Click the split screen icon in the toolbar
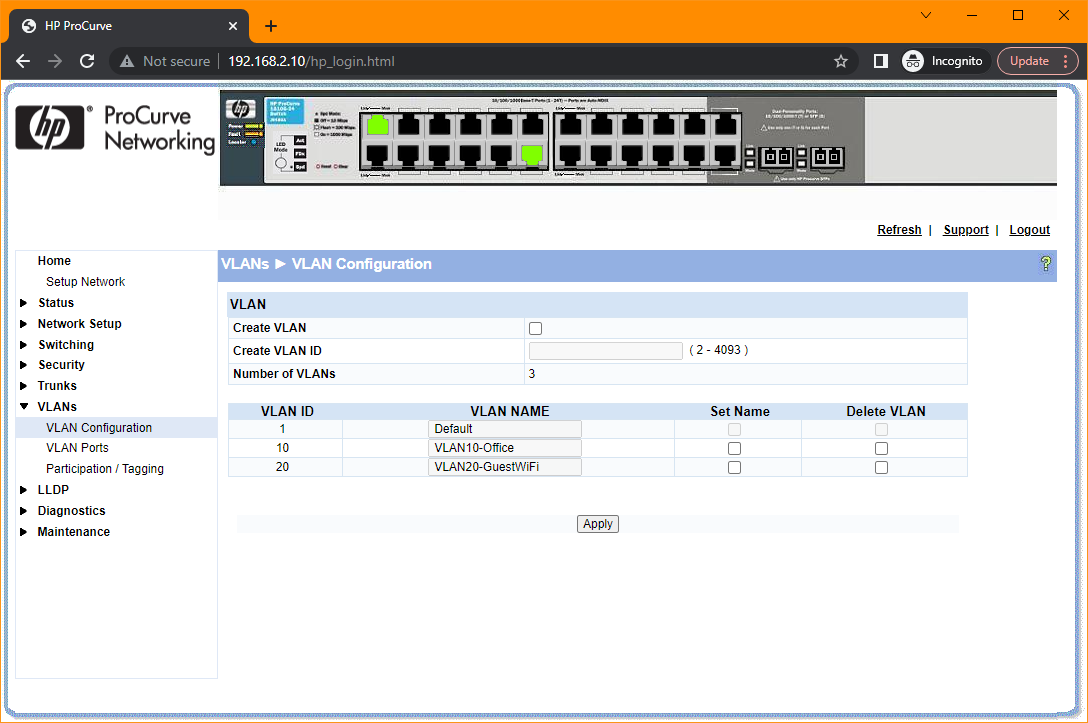This screenshot has height=723, width=1088. point(879,60)
